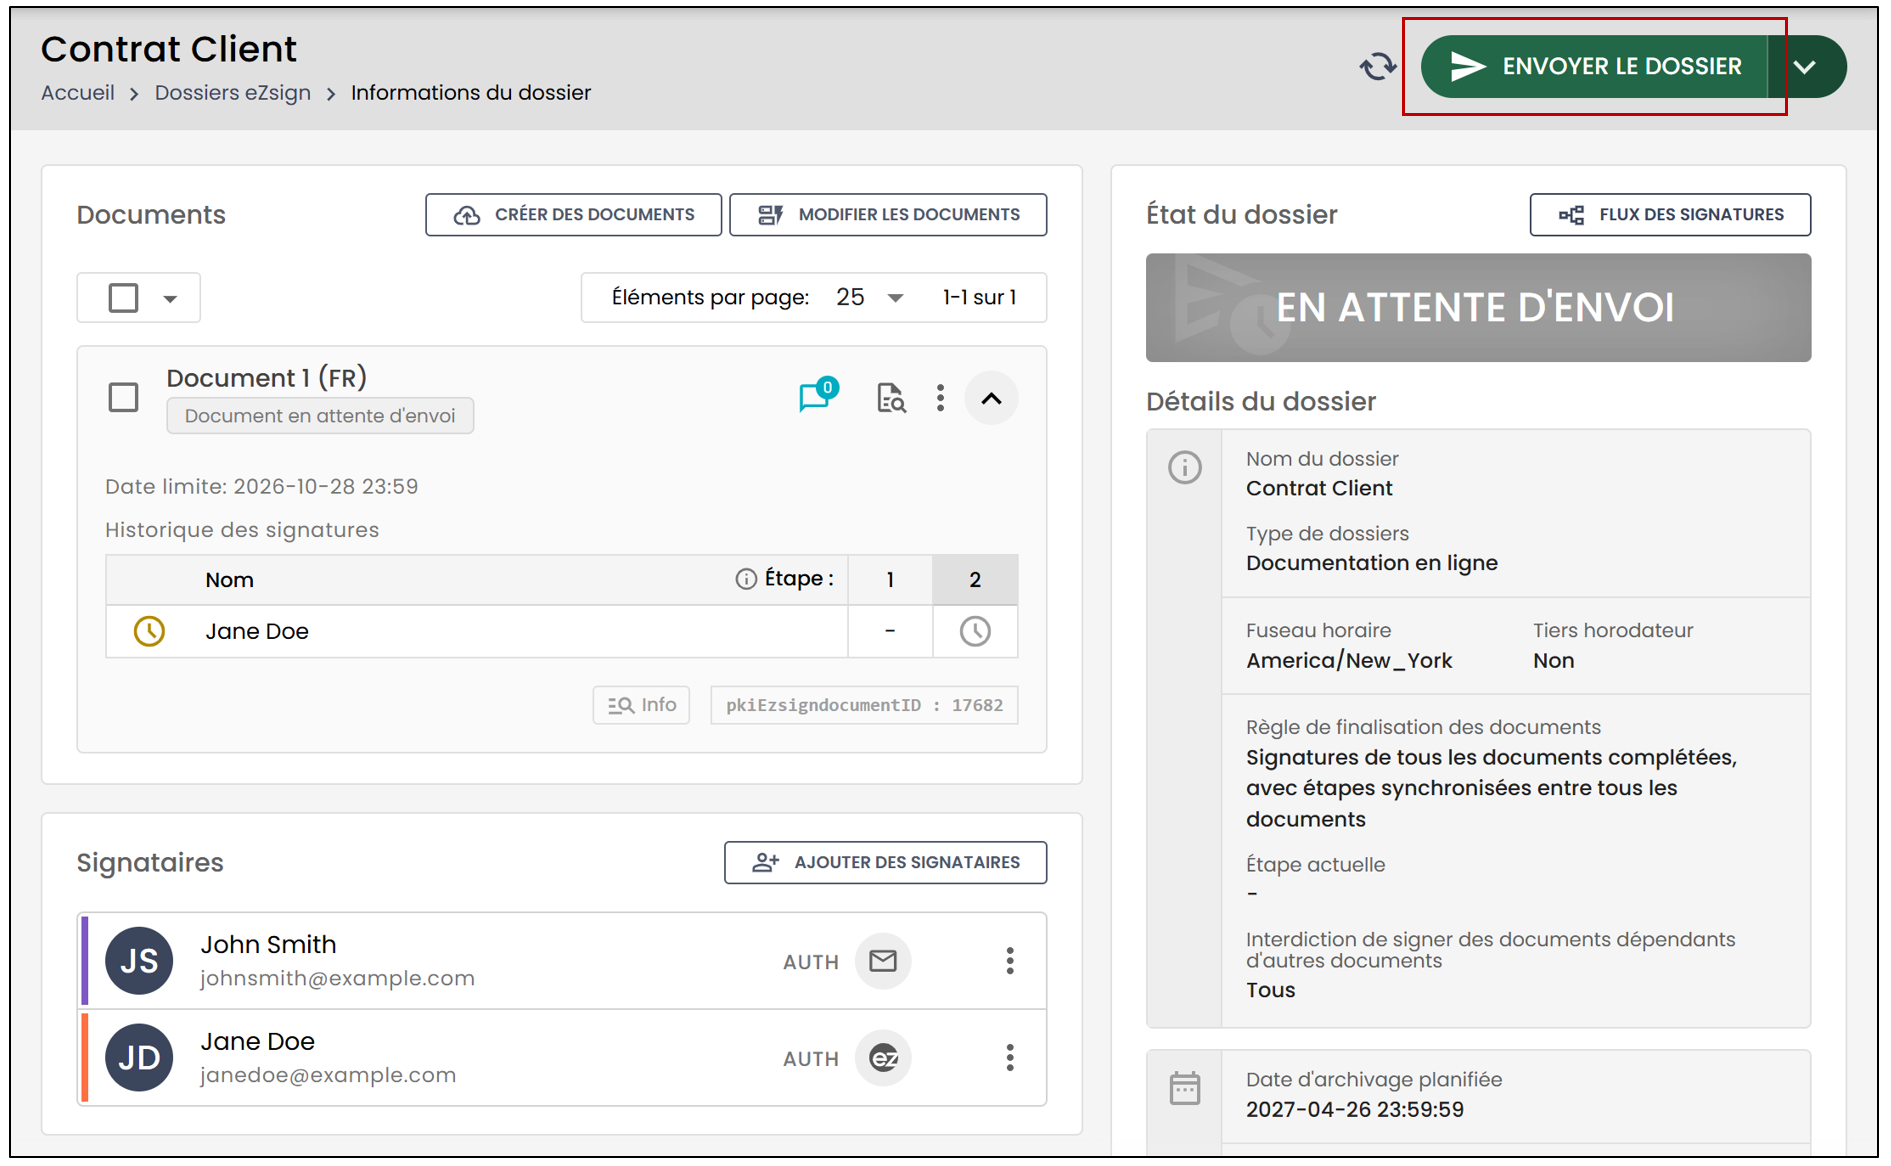Open John Smith's three-dot menu
Viewport: 1891px width, 1166px height.
[1010, 961]
